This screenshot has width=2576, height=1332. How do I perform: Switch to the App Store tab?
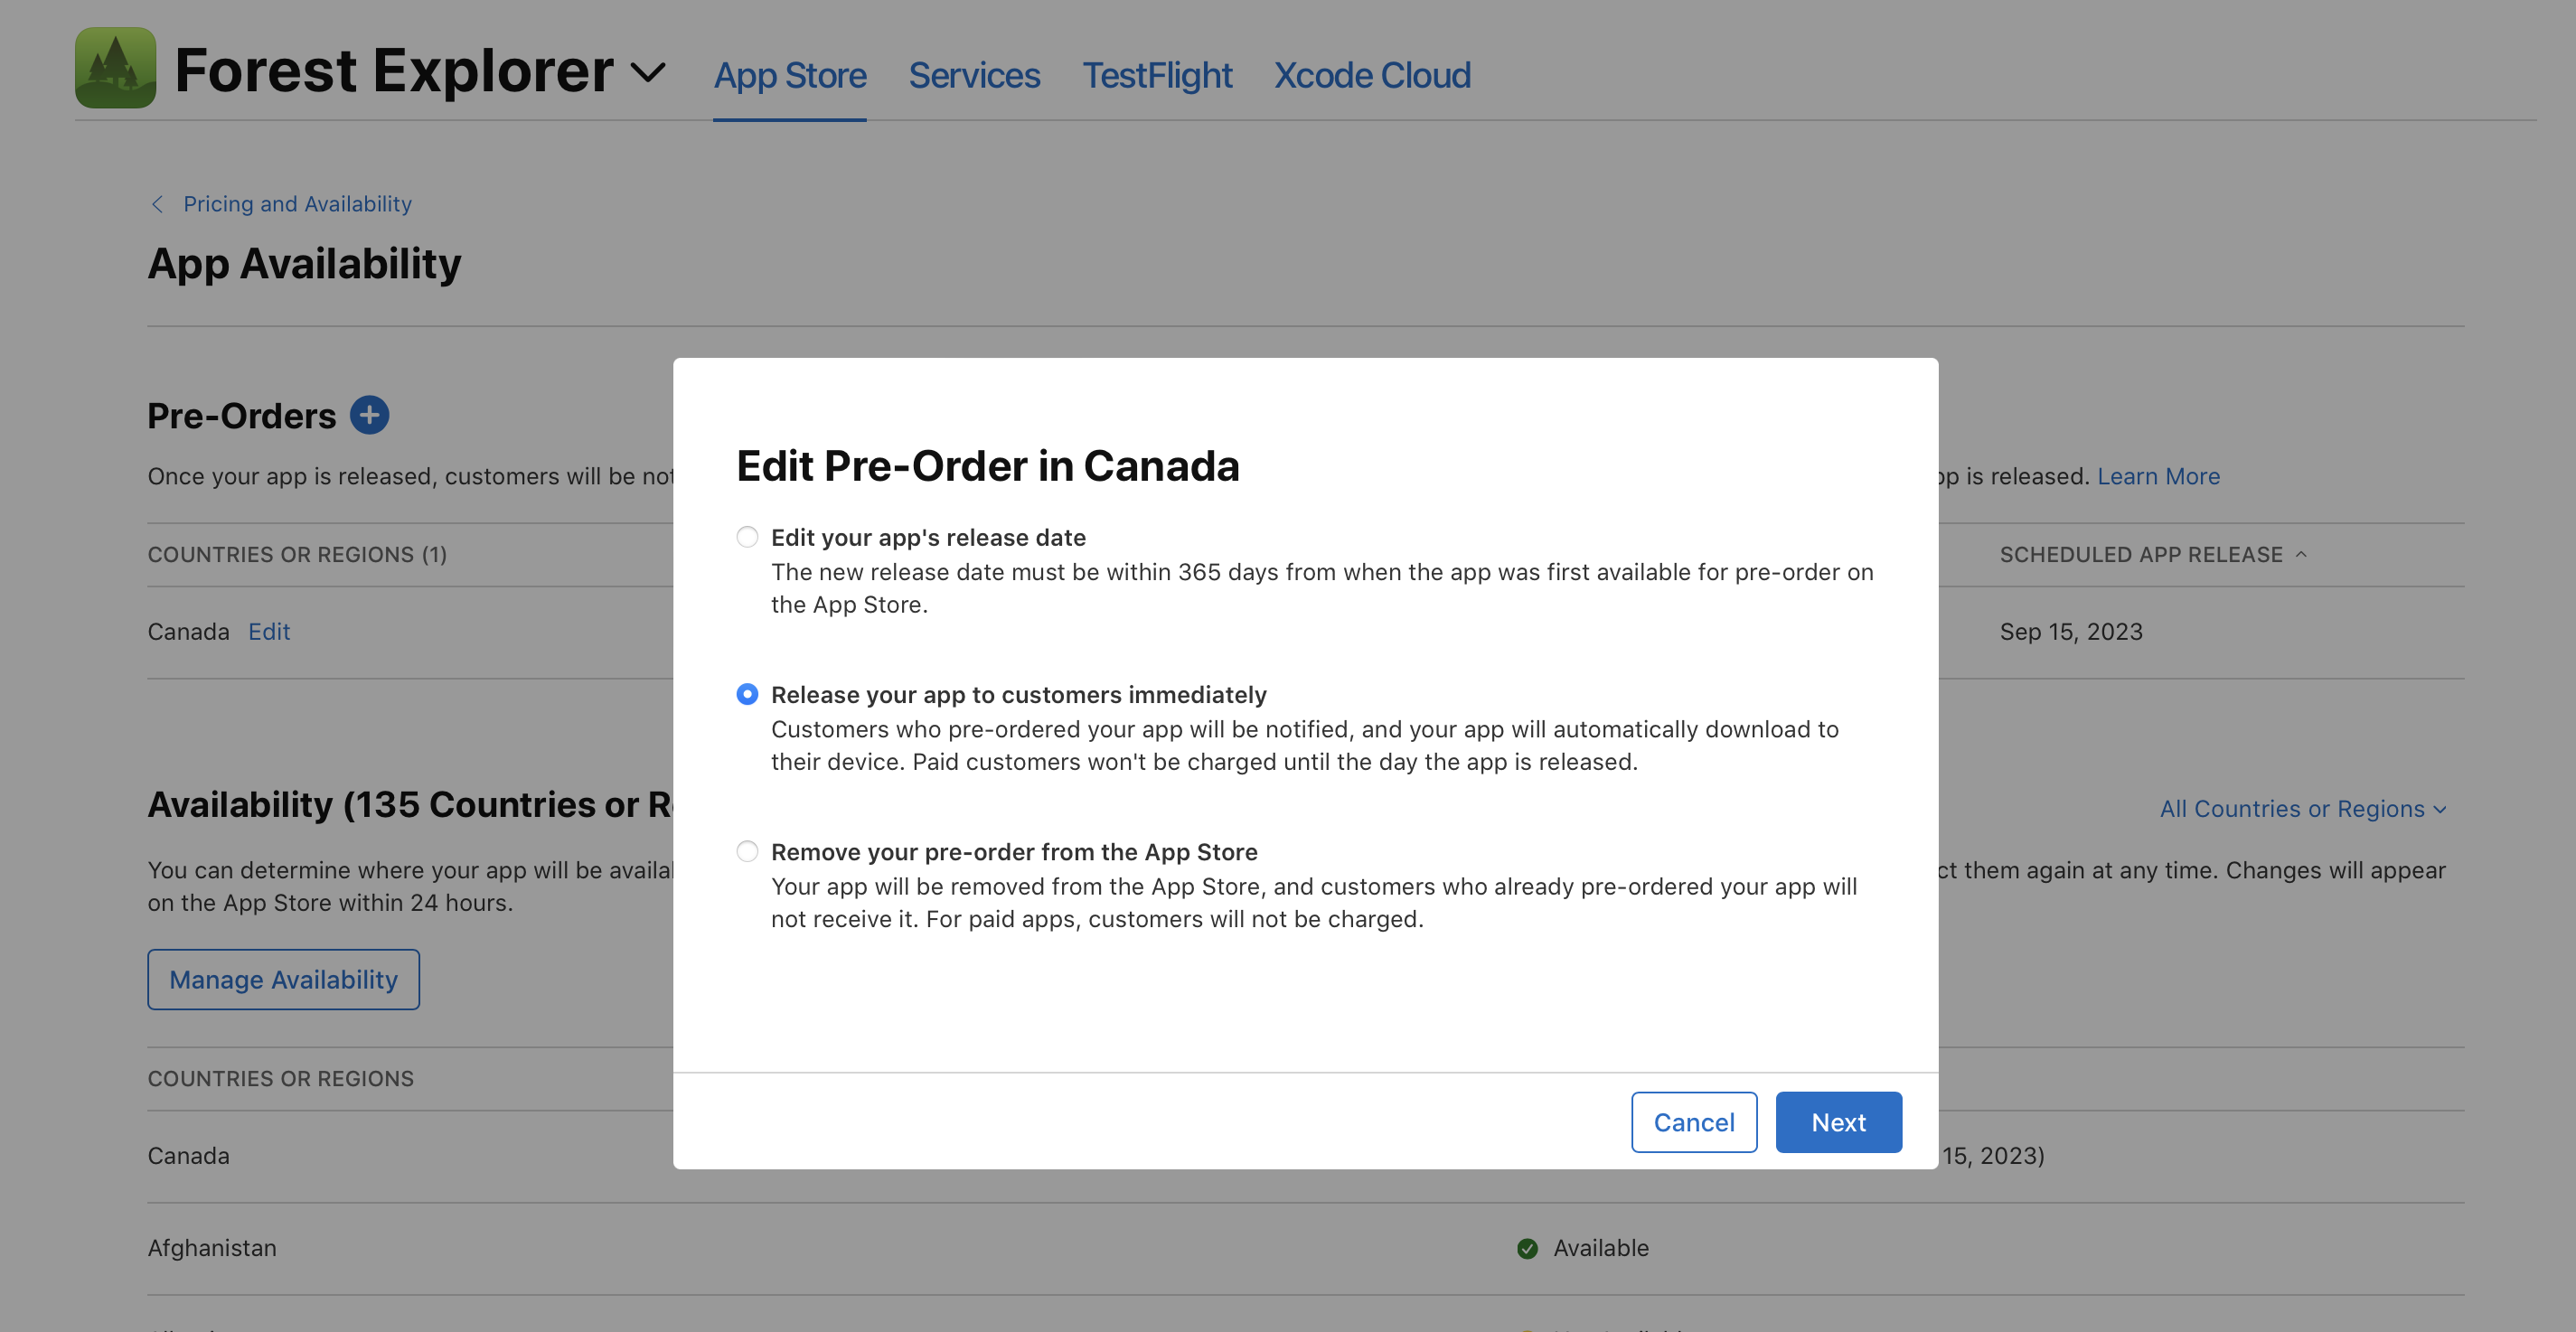coord(790,75)
